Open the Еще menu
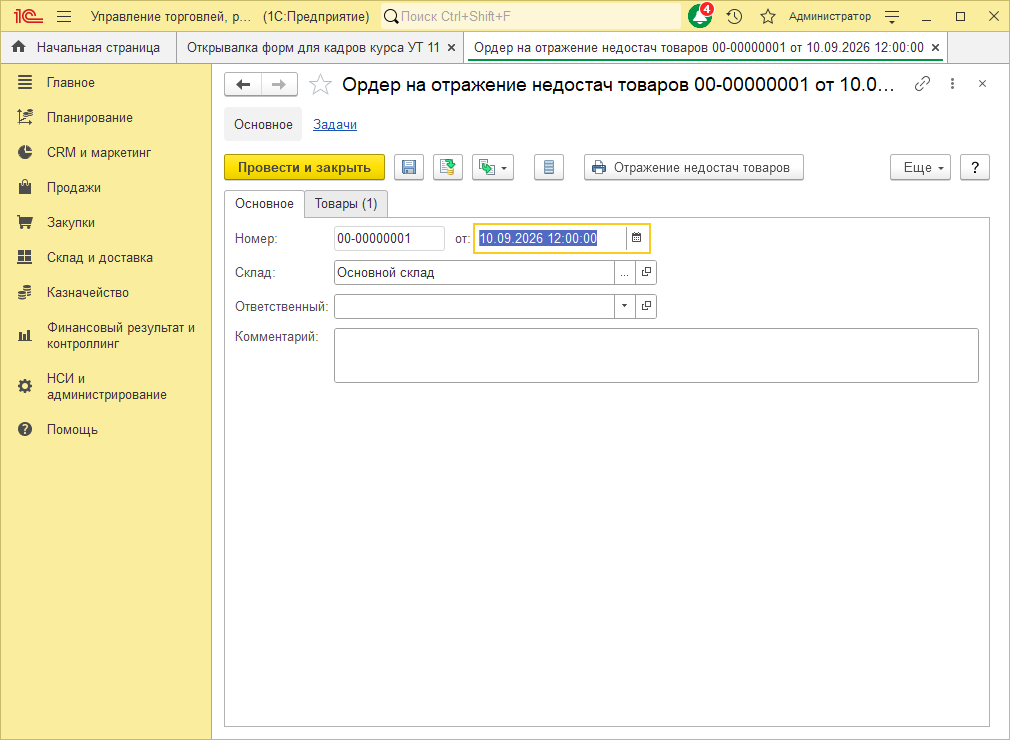 [x=920, y=167]
